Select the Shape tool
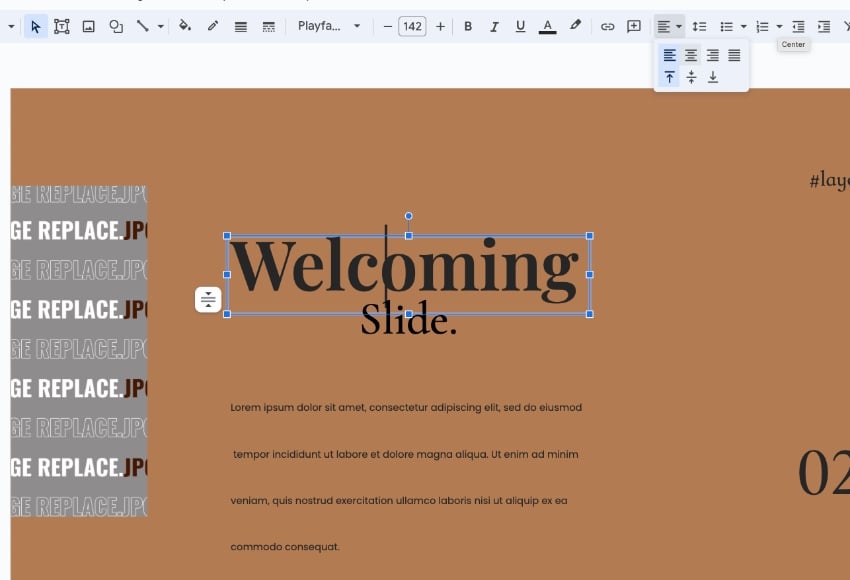This screenshot has width=850, height=580. coord(116,27)
